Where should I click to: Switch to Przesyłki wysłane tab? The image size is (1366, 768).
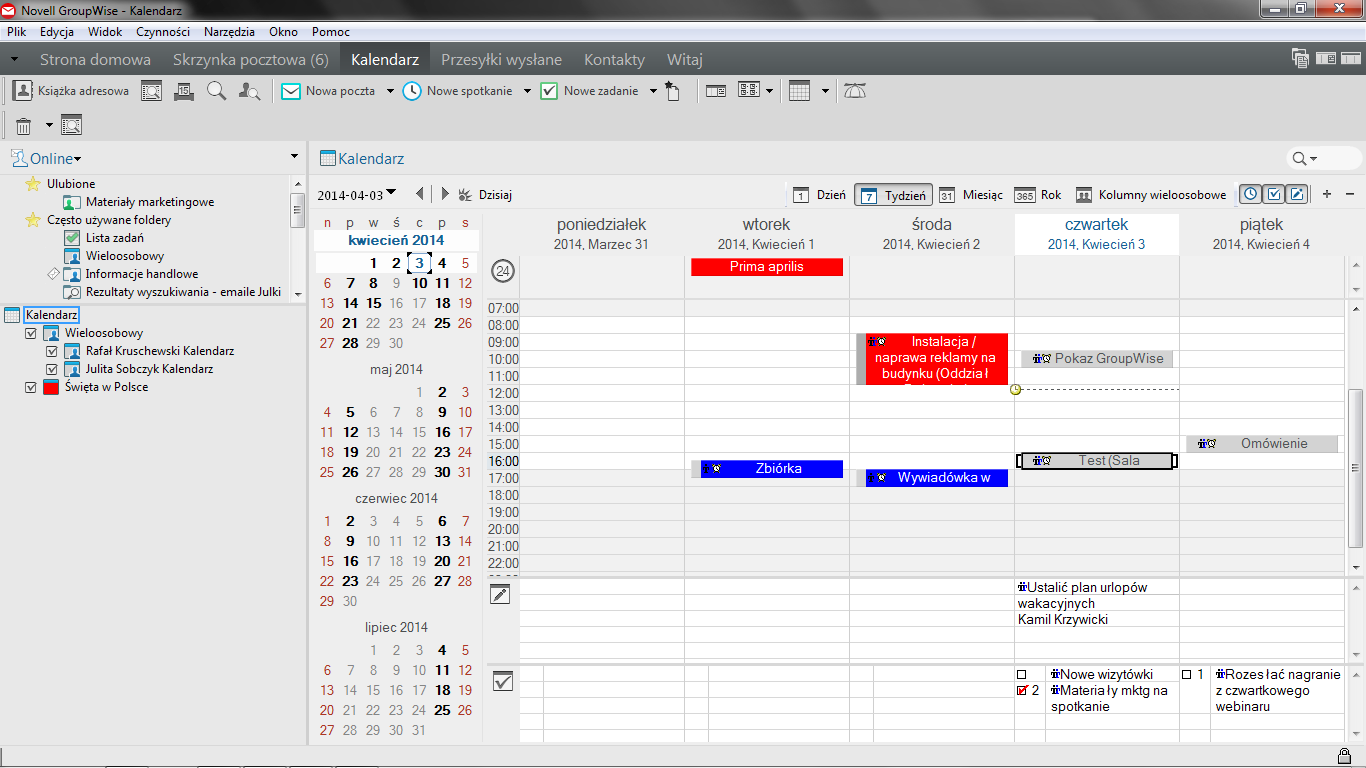click(502, 60)
